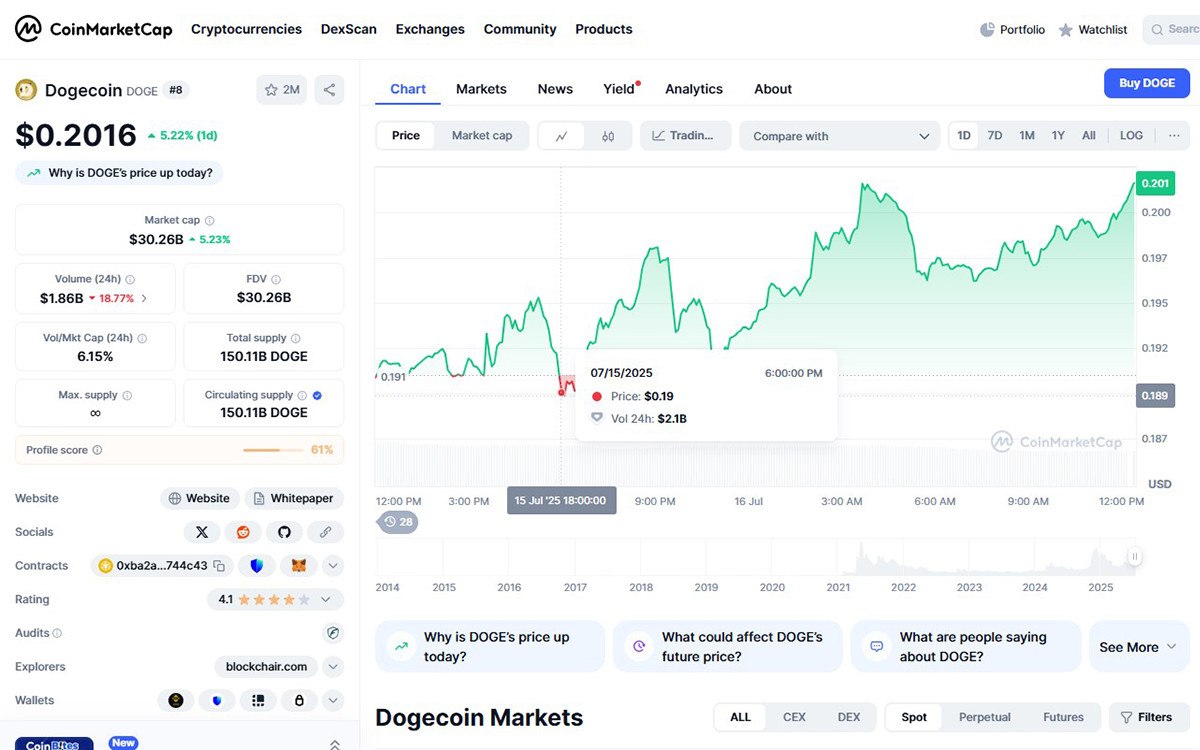The width and height of the screenshot is (1200, 750).
Task: Expand the Rating 4.1 details
Action: pos(327,600)
